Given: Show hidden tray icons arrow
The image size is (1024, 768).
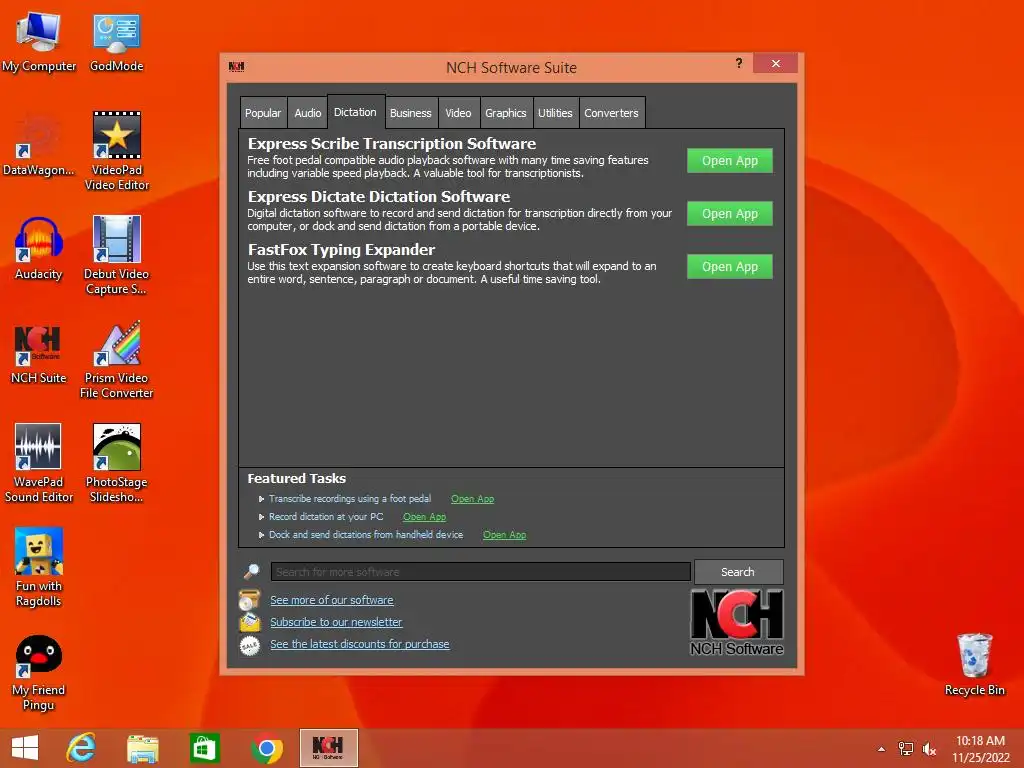Looking at the screenshot, I should click(x=881, y=749).
